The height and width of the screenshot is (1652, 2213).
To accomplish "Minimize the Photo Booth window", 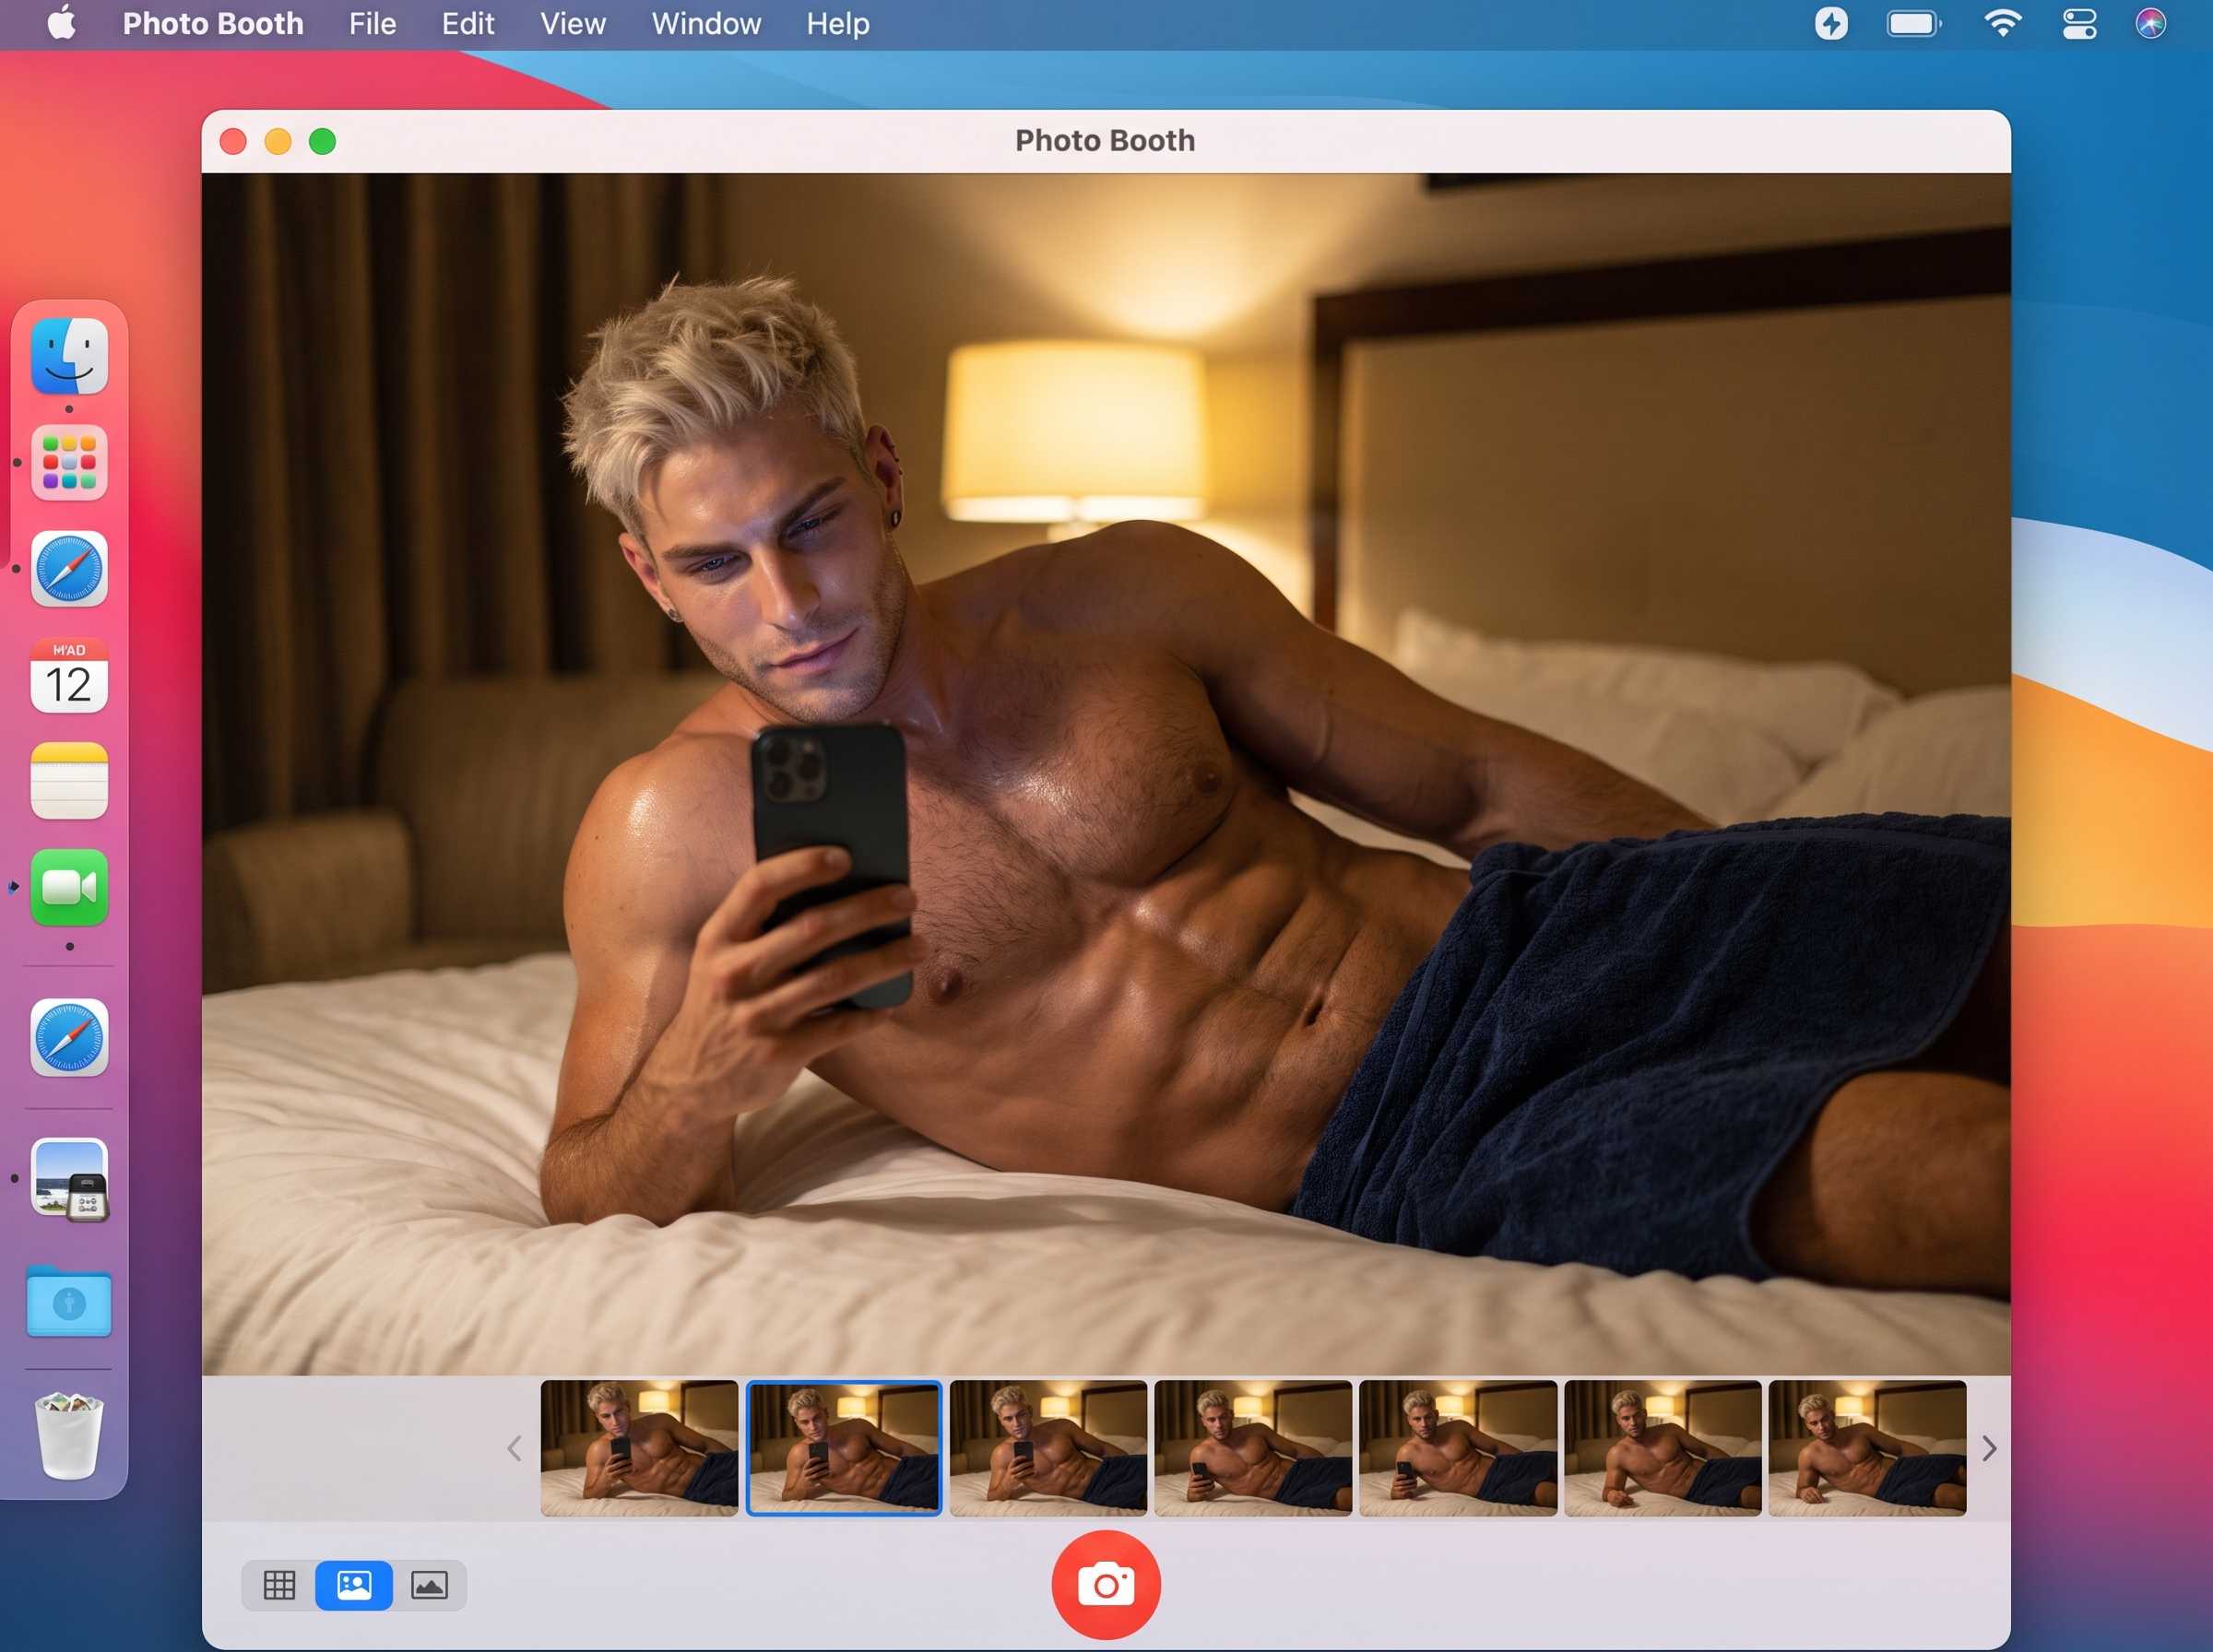I will pyautogui.click(x=278, y=141).
